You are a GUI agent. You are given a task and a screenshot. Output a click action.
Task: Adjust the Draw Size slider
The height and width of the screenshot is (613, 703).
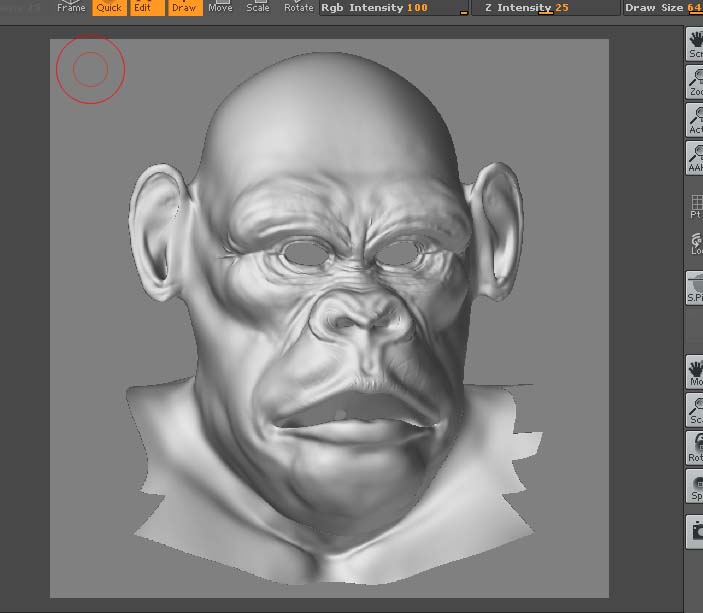pyautogui.click(x=663, y=8)
